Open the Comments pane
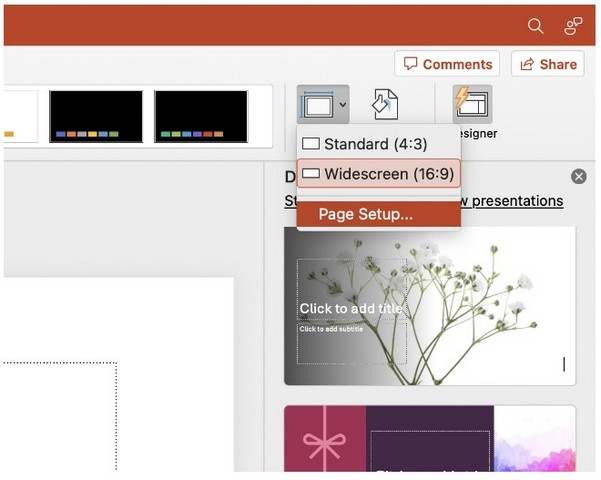Image resolution: width=601 pixels, height=480 pixels. [x=448, y=64]
